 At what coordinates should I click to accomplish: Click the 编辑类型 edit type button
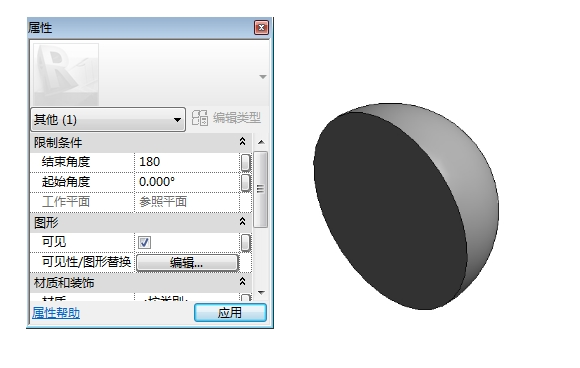[x=226, y=118]
